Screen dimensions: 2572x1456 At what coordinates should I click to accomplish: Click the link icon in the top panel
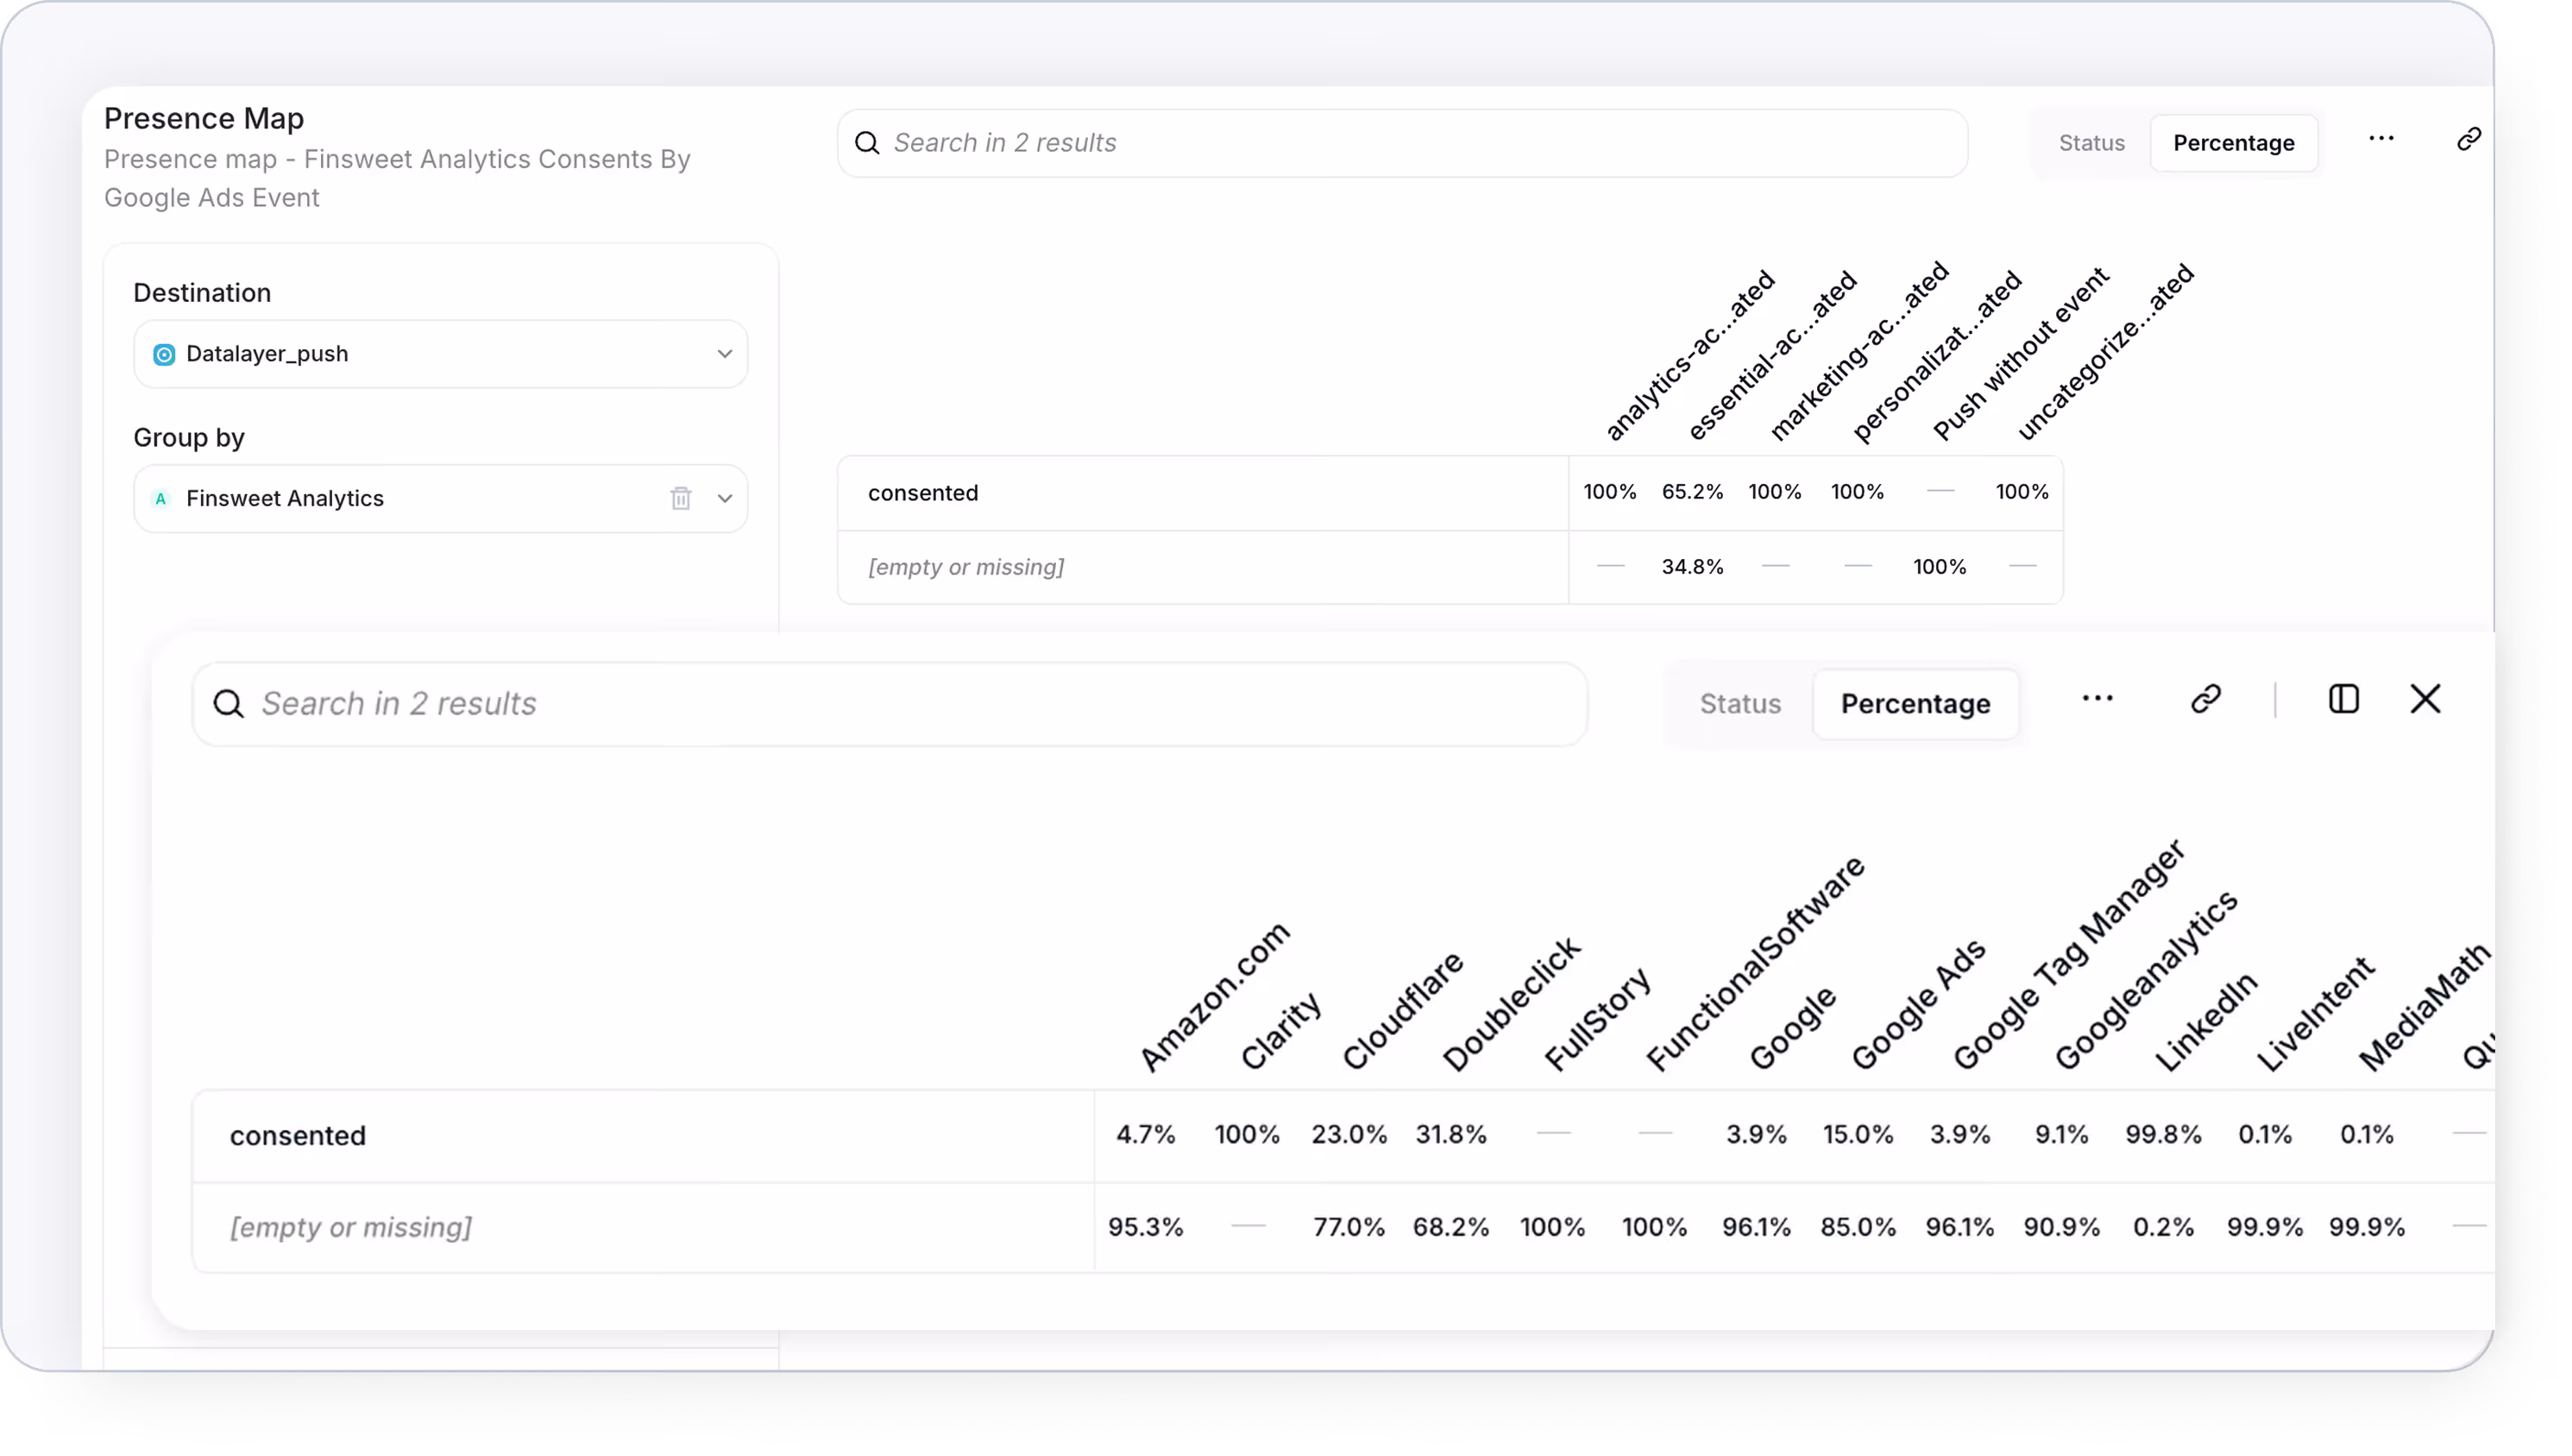point(2468,139)
